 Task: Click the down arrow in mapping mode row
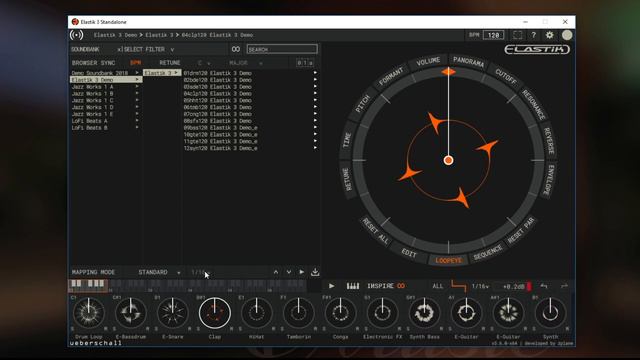click(x=289, y=272)
